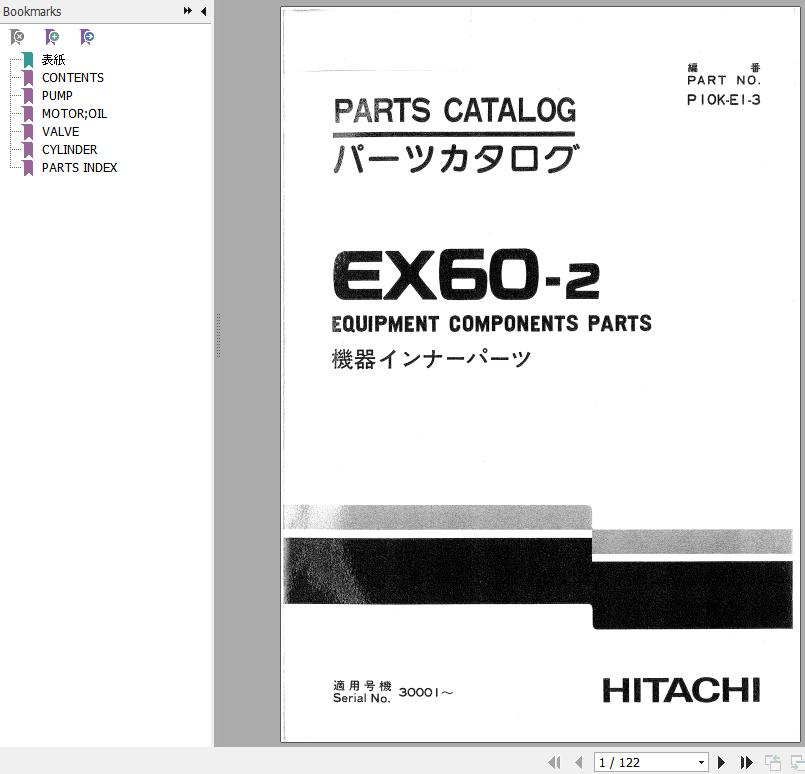Click the add new bookmark icon
805x774 pixels.
point(52,37)
